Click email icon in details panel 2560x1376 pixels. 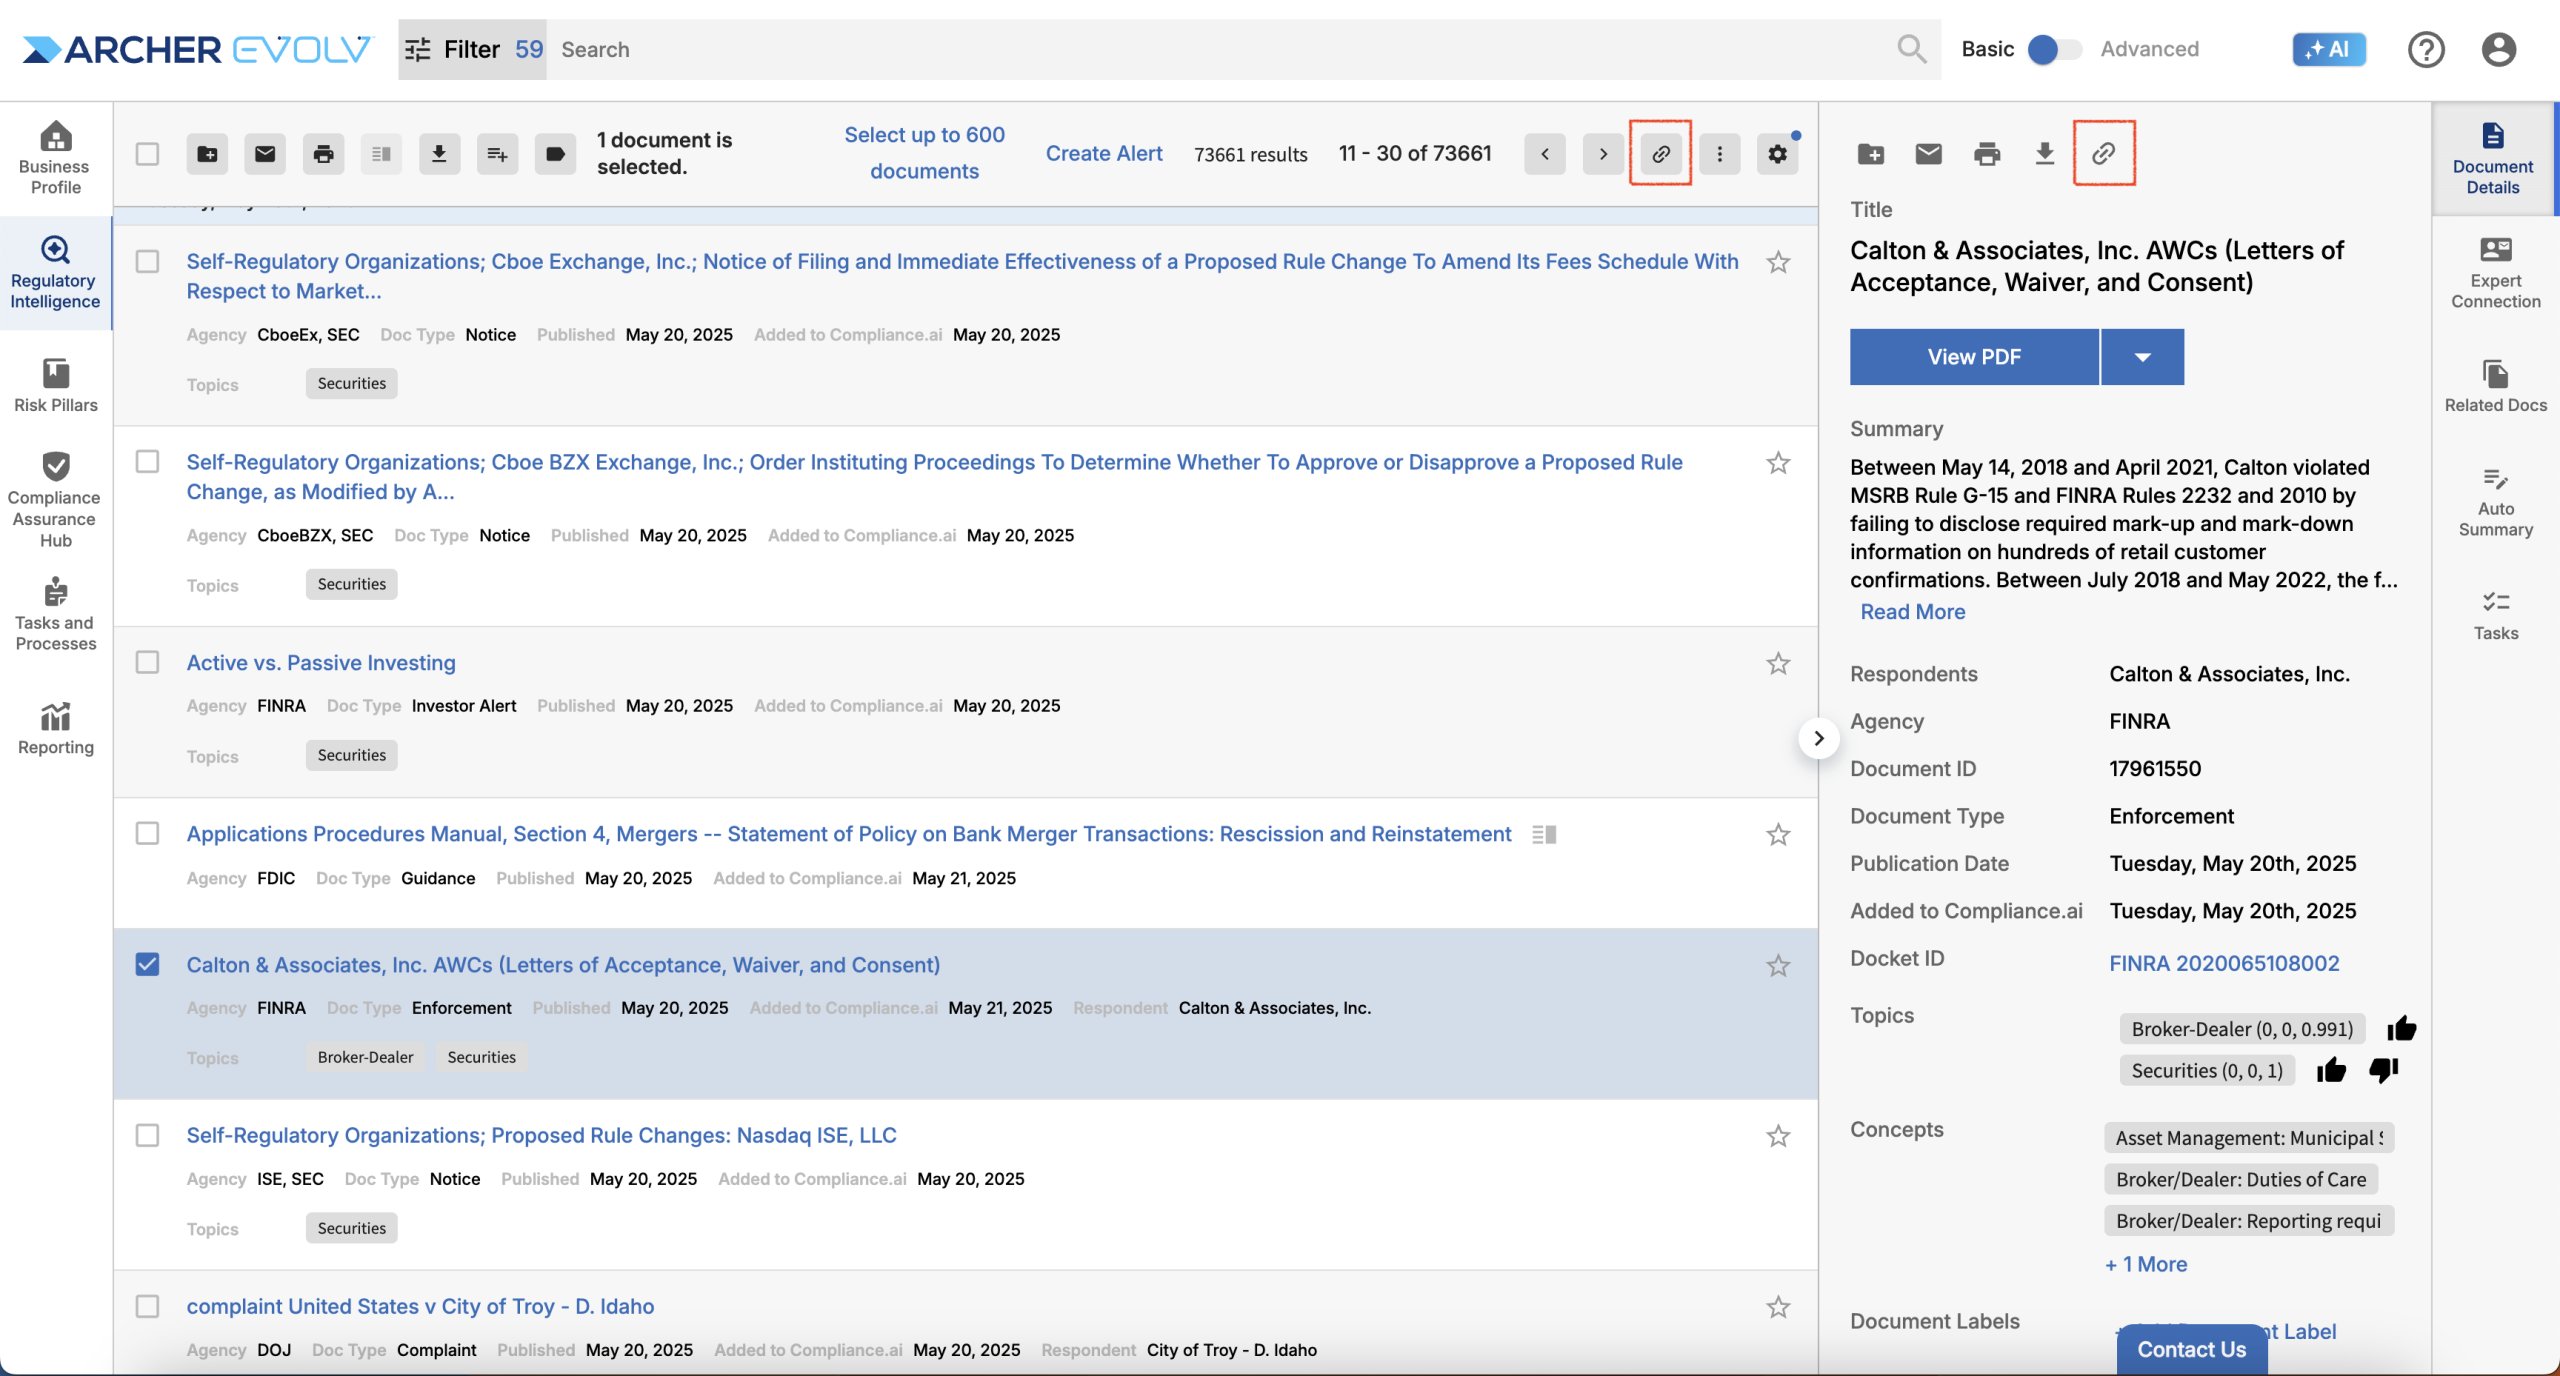pos(1928,154)
